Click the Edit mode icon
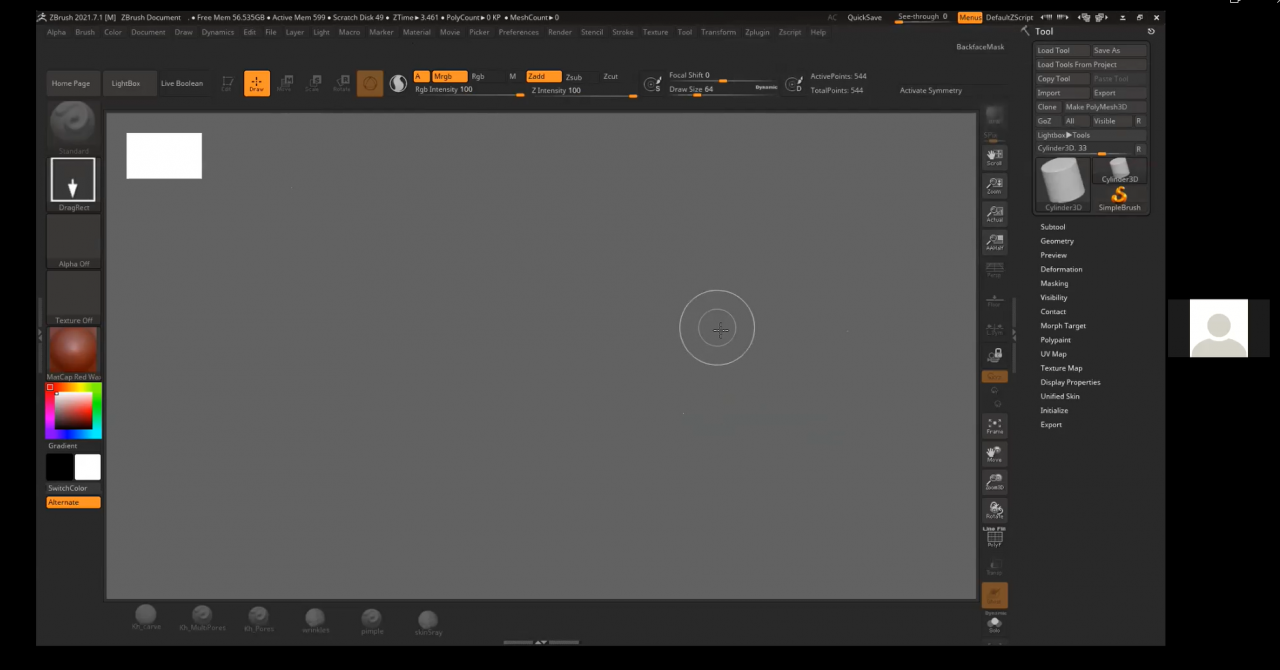The image size is (1280, 670). click(x=227, y=84)
